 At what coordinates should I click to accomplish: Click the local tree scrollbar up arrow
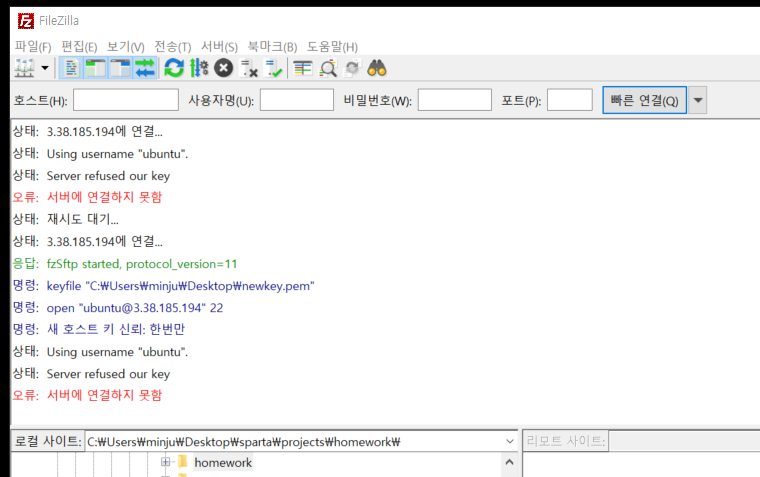point(509,462)
